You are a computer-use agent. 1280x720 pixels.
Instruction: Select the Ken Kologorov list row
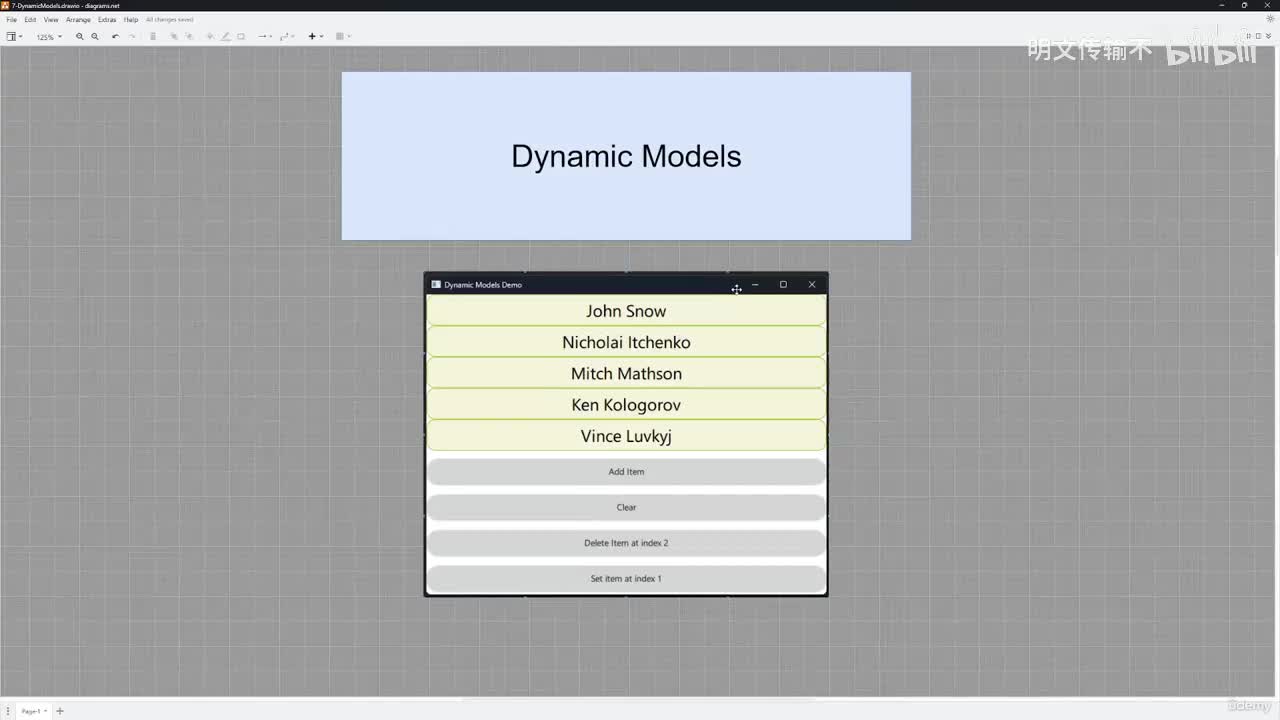pyautogui.click(x=626, y=405)
